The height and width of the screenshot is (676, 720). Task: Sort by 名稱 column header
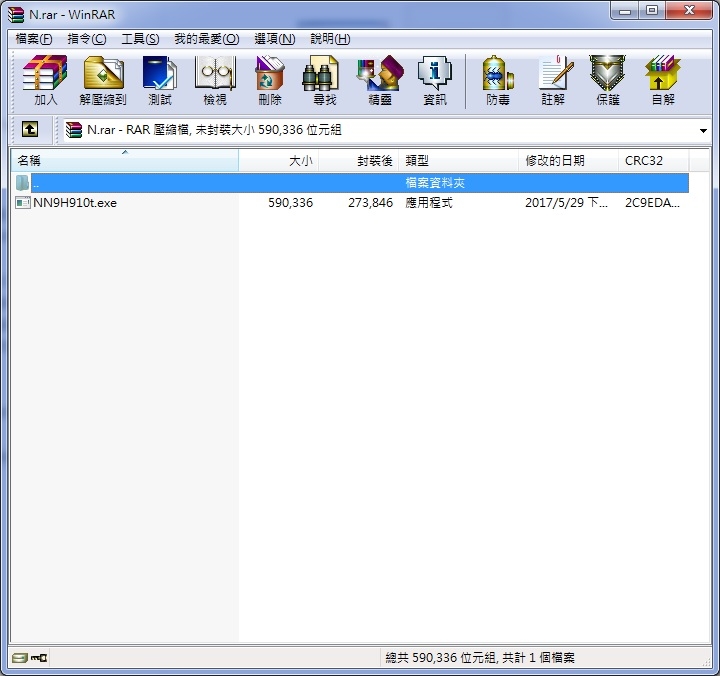click(x=124, y=161)
